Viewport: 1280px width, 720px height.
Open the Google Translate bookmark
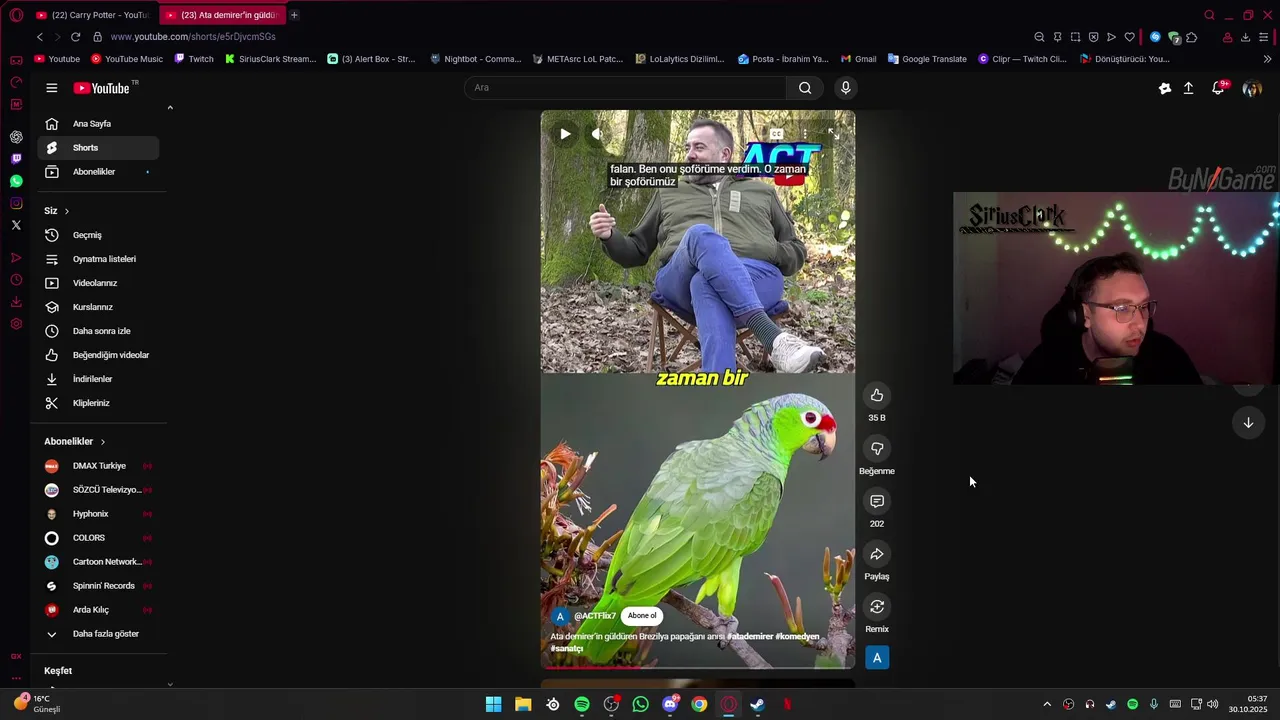pyautogui.click(x=927, y=59)
